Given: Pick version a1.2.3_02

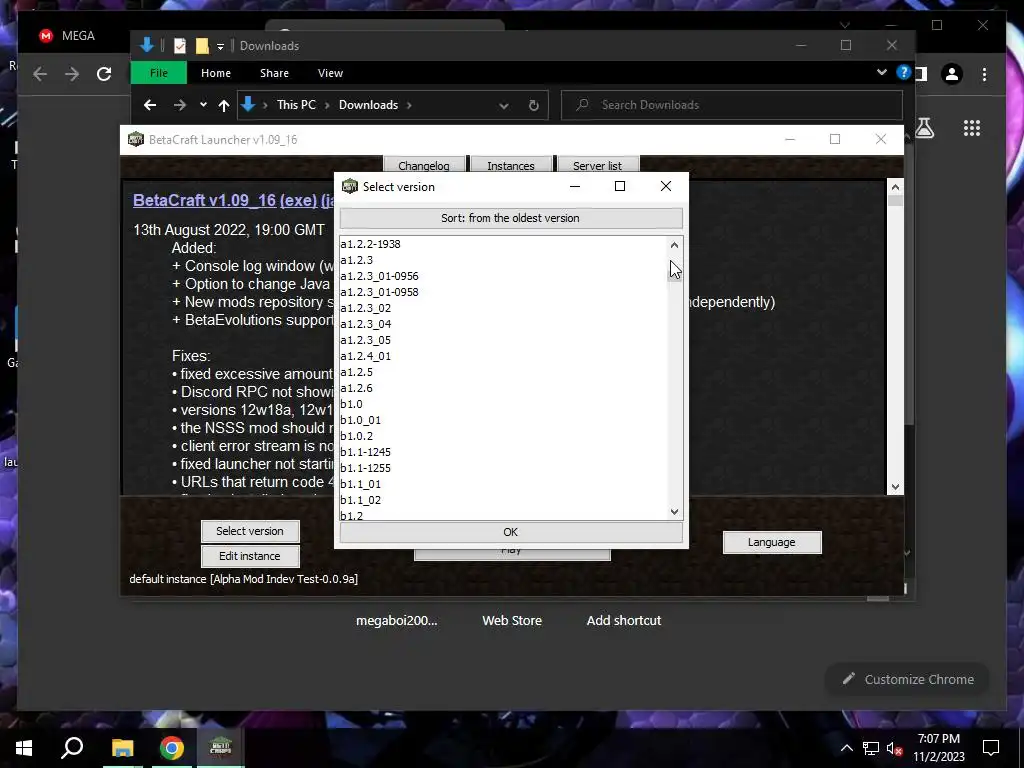Looking at the screenshot, I should click(503, 308).
